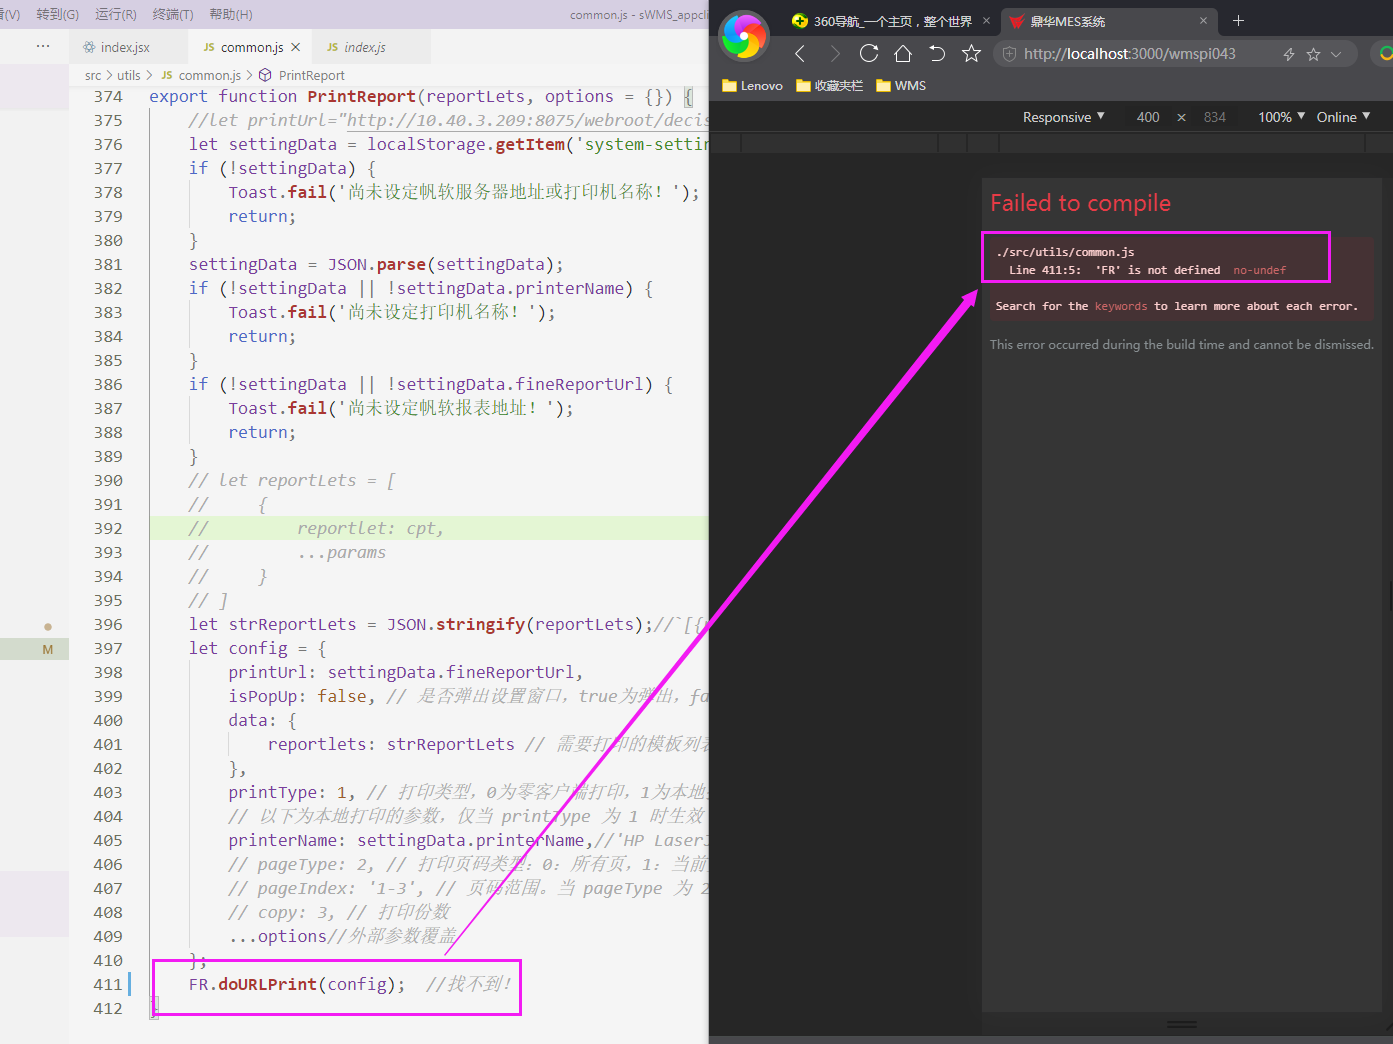
Task: Open the 100% zoom dropdown
Action: click(x=1281, y=117)
